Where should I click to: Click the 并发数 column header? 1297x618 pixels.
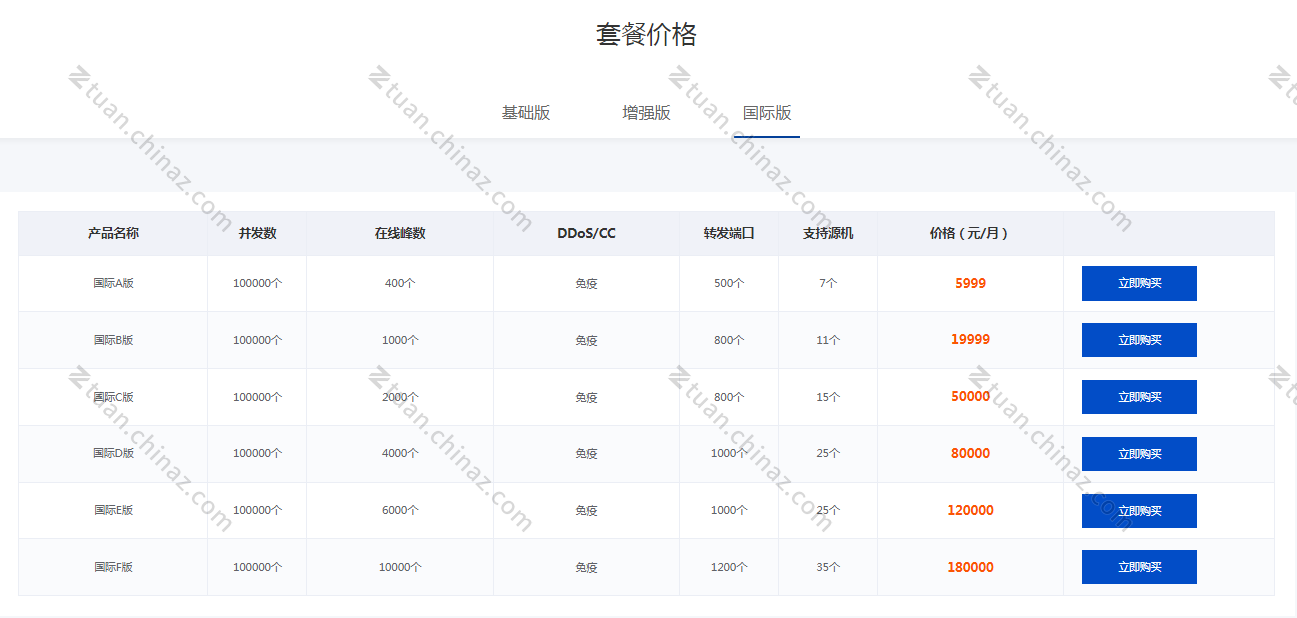pyautogui.click(x=257, y=233)
